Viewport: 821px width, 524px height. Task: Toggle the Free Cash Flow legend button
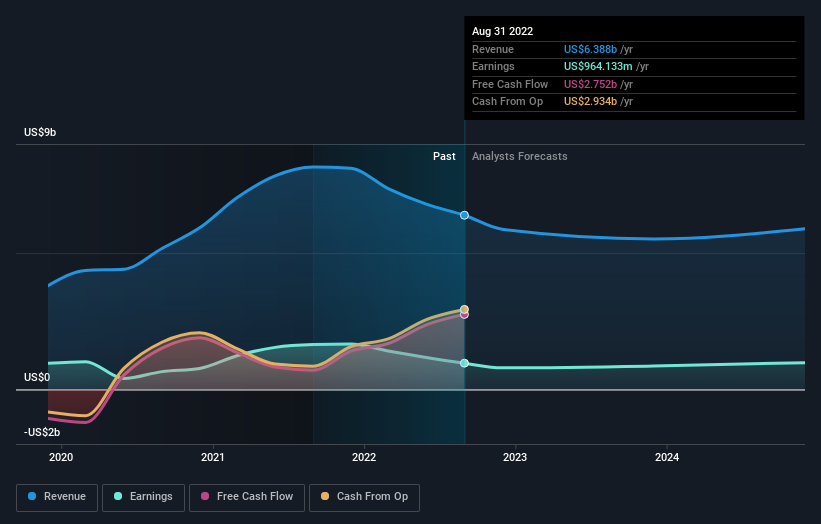(x=247, y=497)
